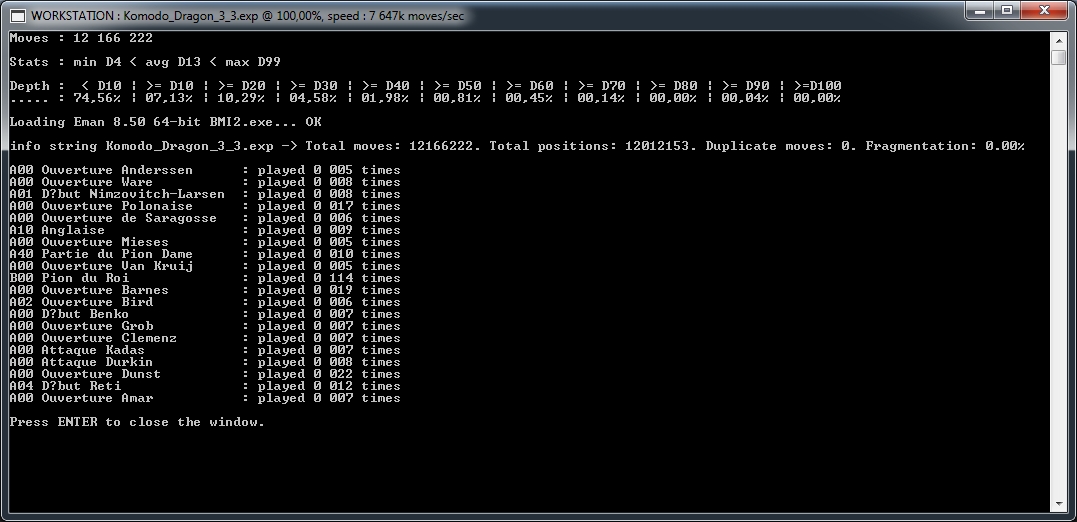
Task: Click the 'A00 Ouverture Polonaise' row
Action: click(205, 206)
